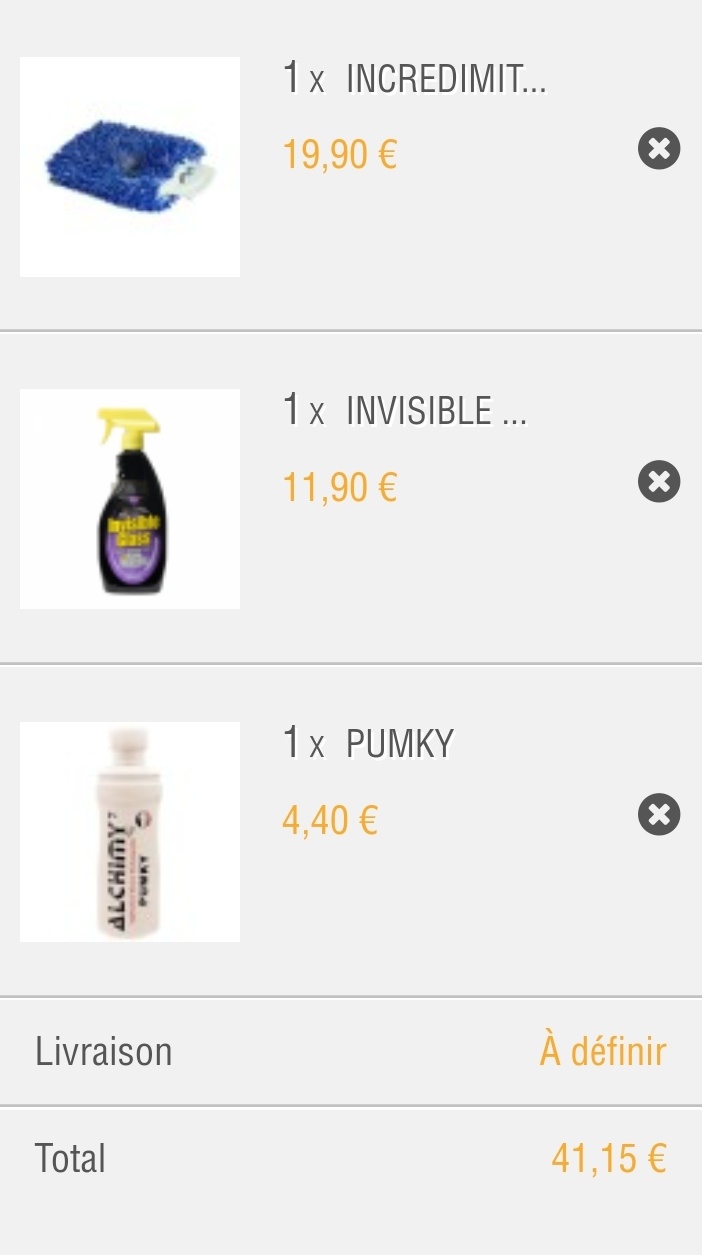The height and width of the screenshot is (1255, 702).
Task: Tap the 4,40 € price
Action: coord(330,821)
